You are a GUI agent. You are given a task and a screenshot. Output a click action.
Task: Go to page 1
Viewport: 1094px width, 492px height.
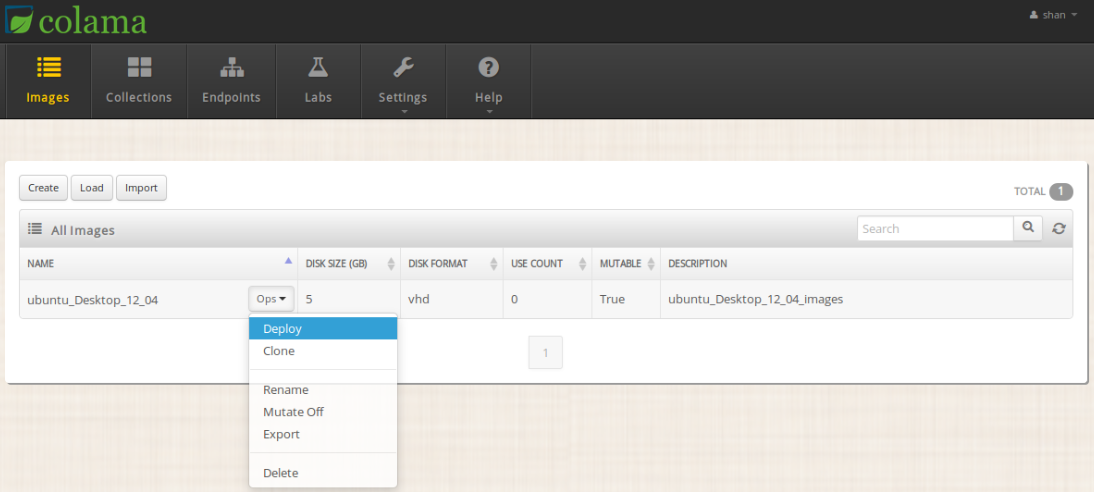coord(546,352)
